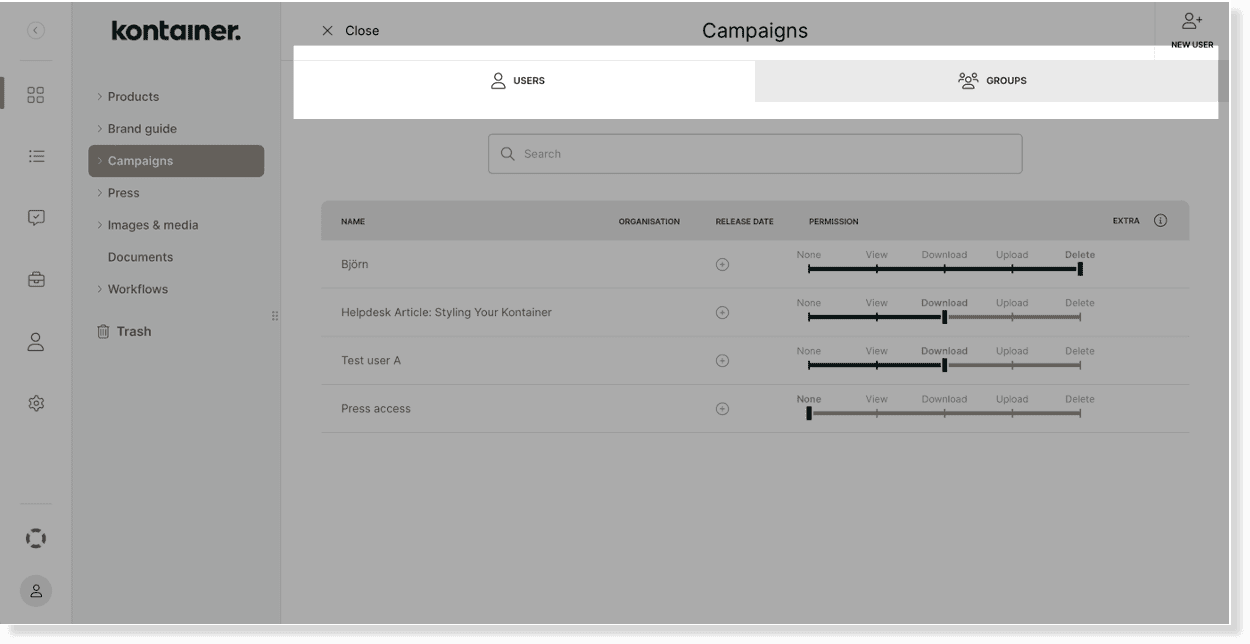Select the Users tab

pyautogui.click(x=518, y=80)
